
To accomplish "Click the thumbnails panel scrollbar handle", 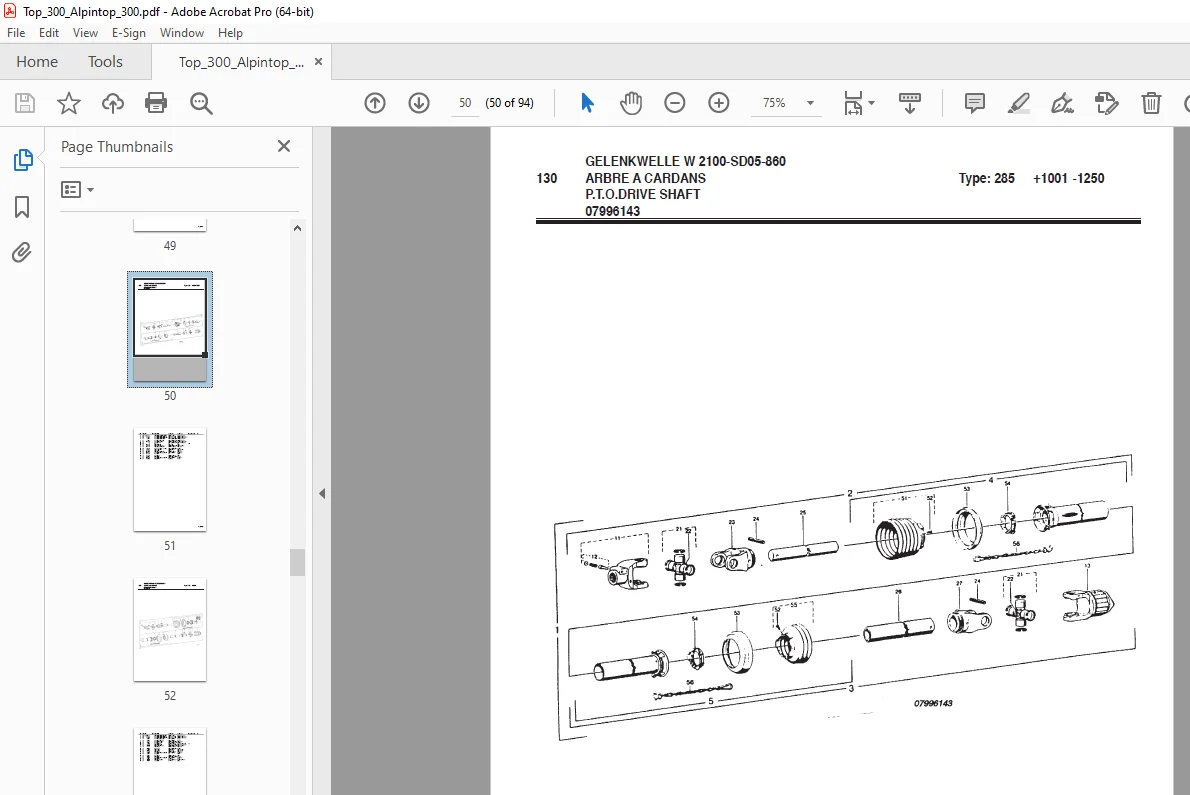I will click(298, 562).
